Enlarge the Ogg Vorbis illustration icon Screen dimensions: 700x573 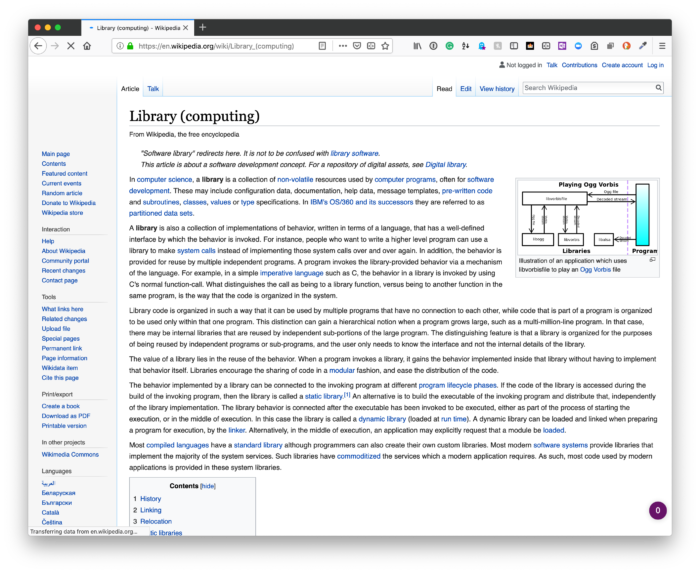(x=653, y=260)
